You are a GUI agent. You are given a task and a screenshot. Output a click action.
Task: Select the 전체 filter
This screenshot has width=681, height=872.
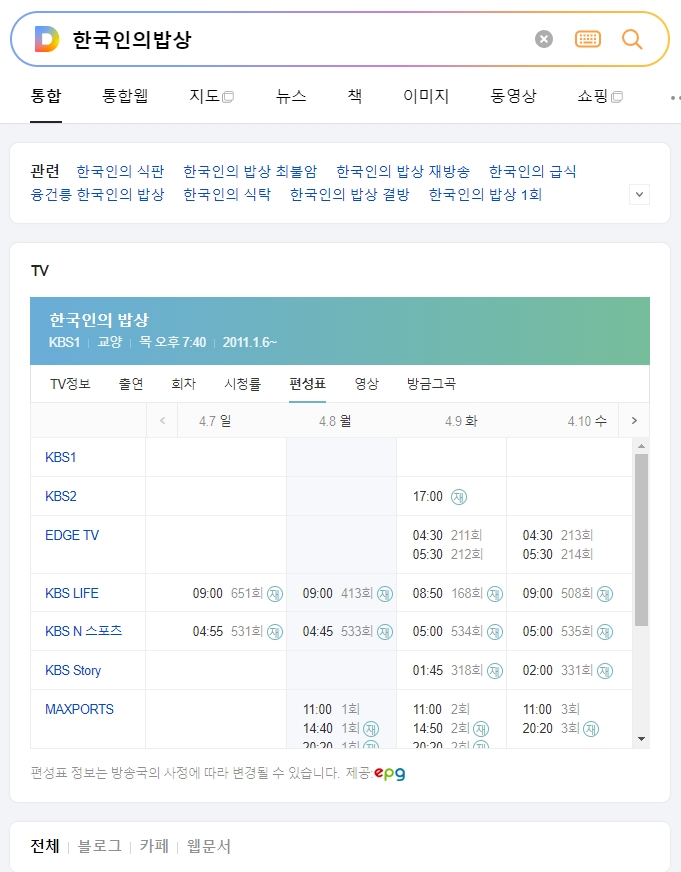(x=44, y=846)
